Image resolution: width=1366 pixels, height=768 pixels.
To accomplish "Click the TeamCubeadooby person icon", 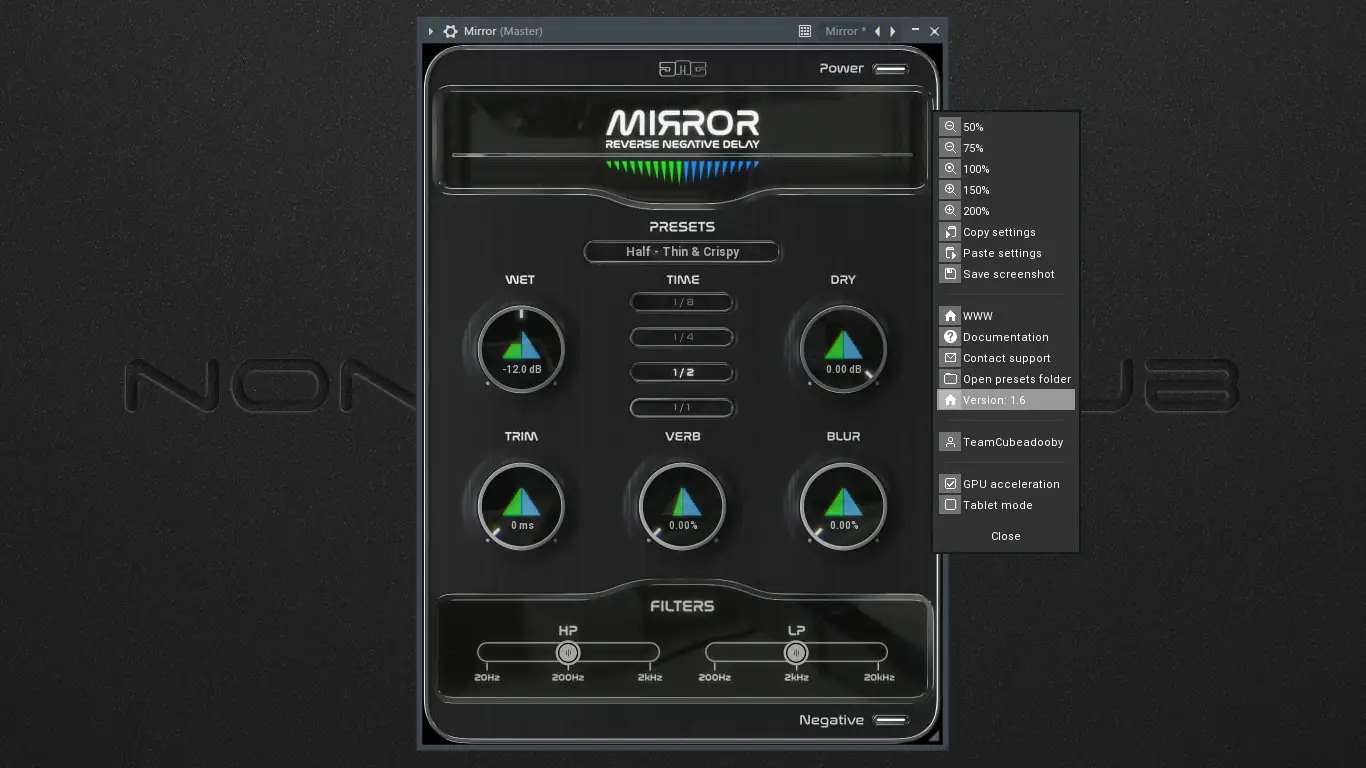I will click(x=950, y=442).
